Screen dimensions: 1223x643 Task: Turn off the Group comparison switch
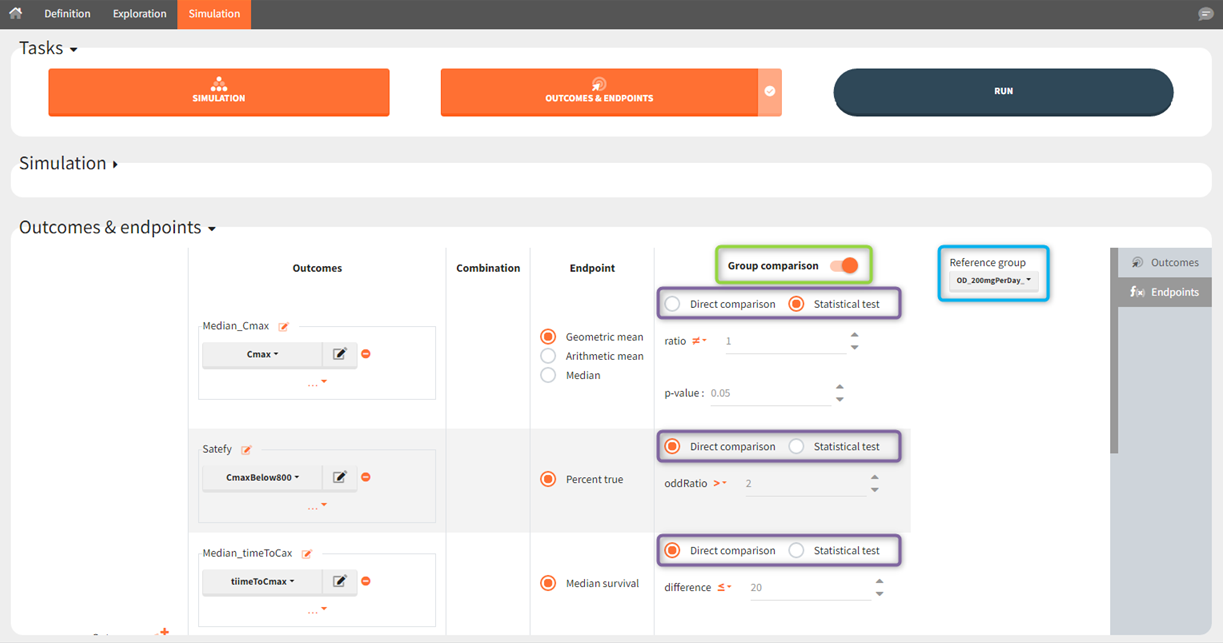coord(845,266)
